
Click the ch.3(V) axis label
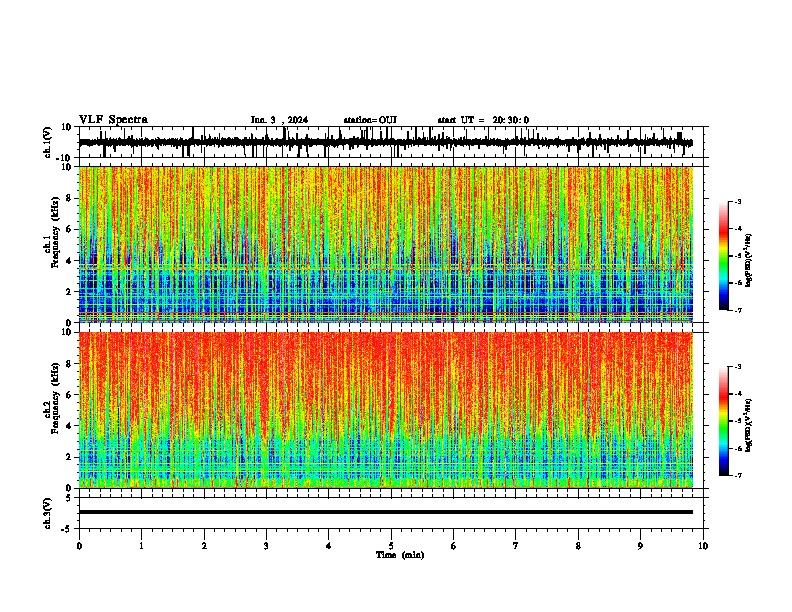(x=47, y=513)
